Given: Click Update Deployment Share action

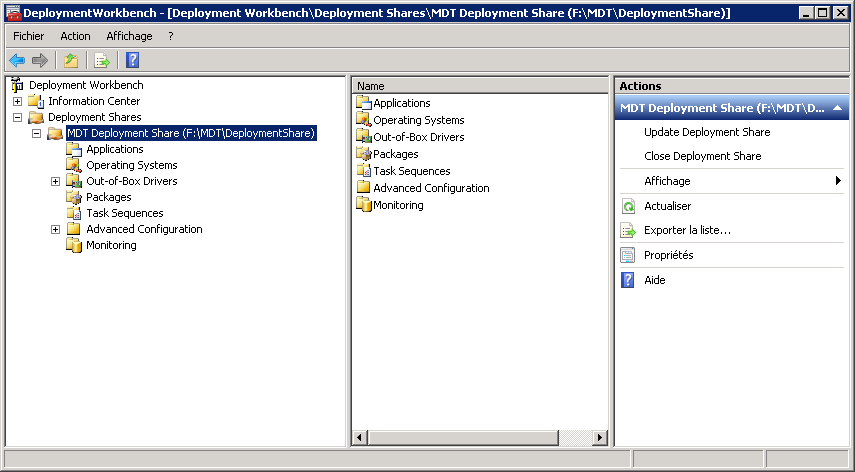Looking at the screenshot, I should click(707, 132).
